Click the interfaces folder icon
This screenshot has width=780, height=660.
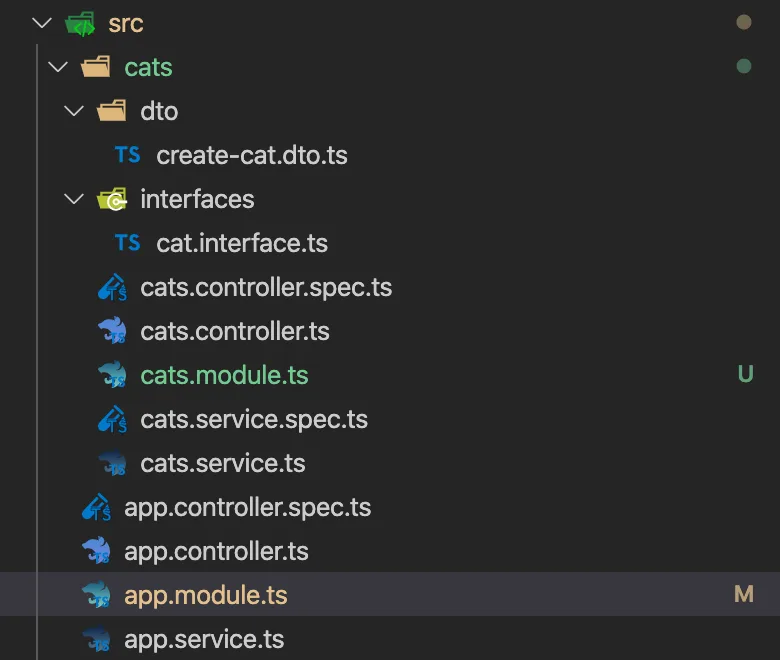click(112, 199)
